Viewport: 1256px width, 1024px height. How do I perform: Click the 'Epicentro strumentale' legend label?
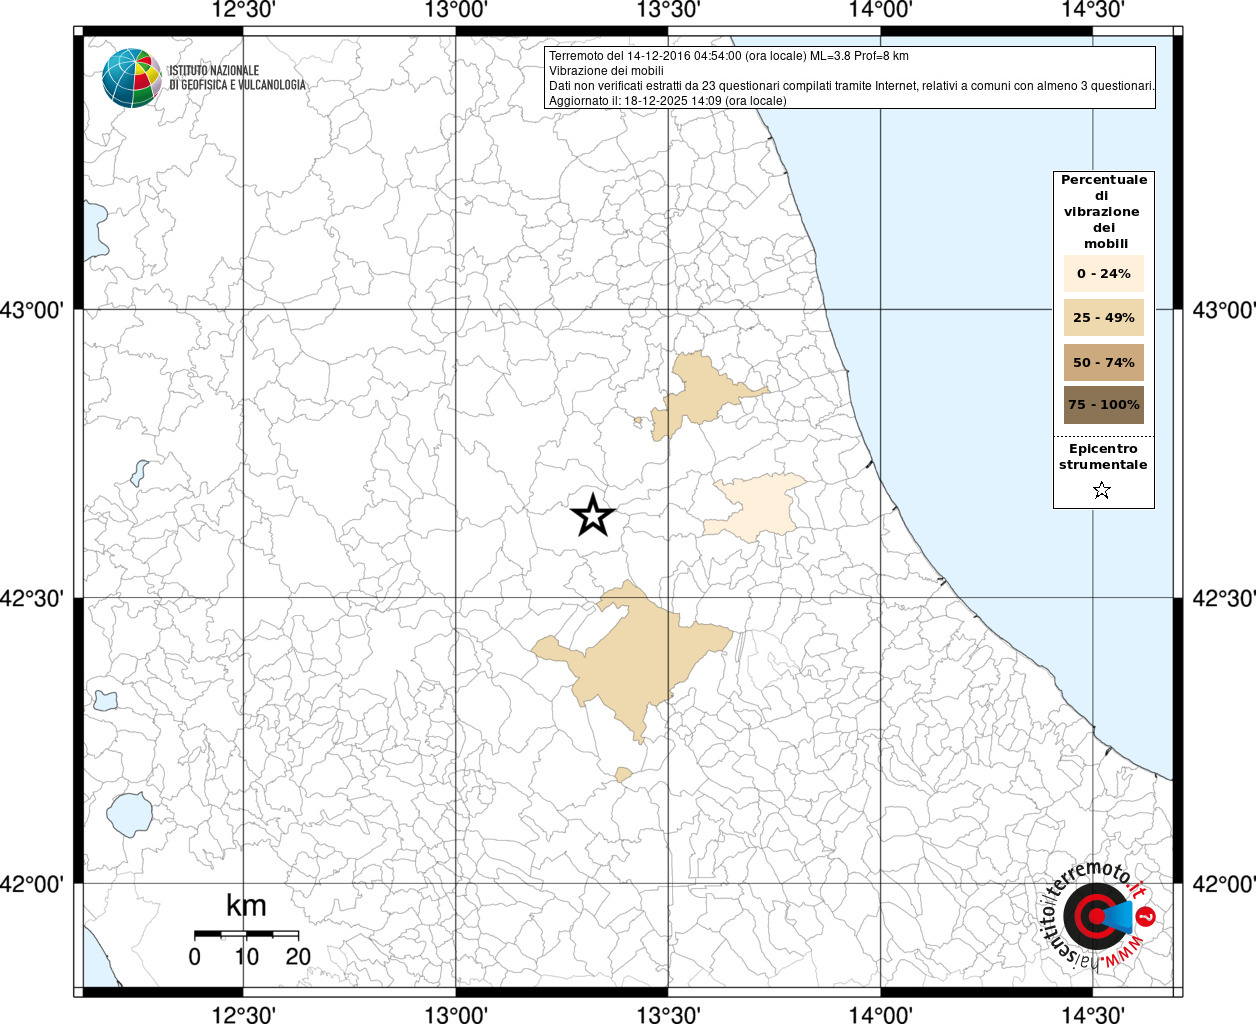[1103, 457]
